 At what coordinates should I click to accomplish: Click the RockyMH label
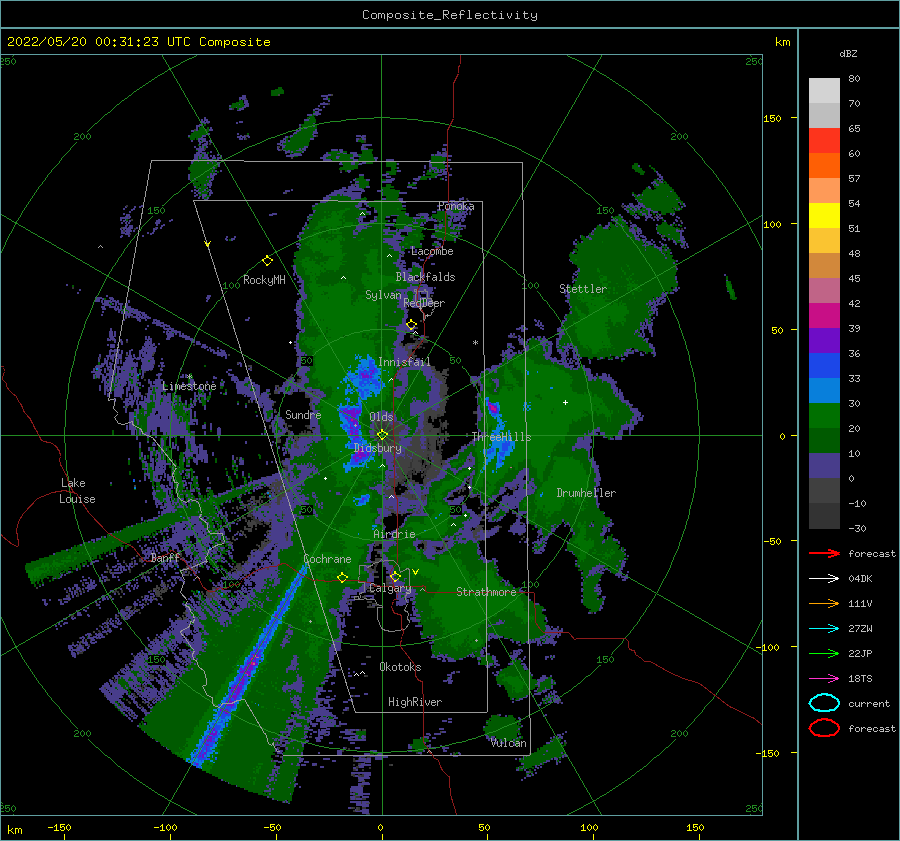pos(264,280)
